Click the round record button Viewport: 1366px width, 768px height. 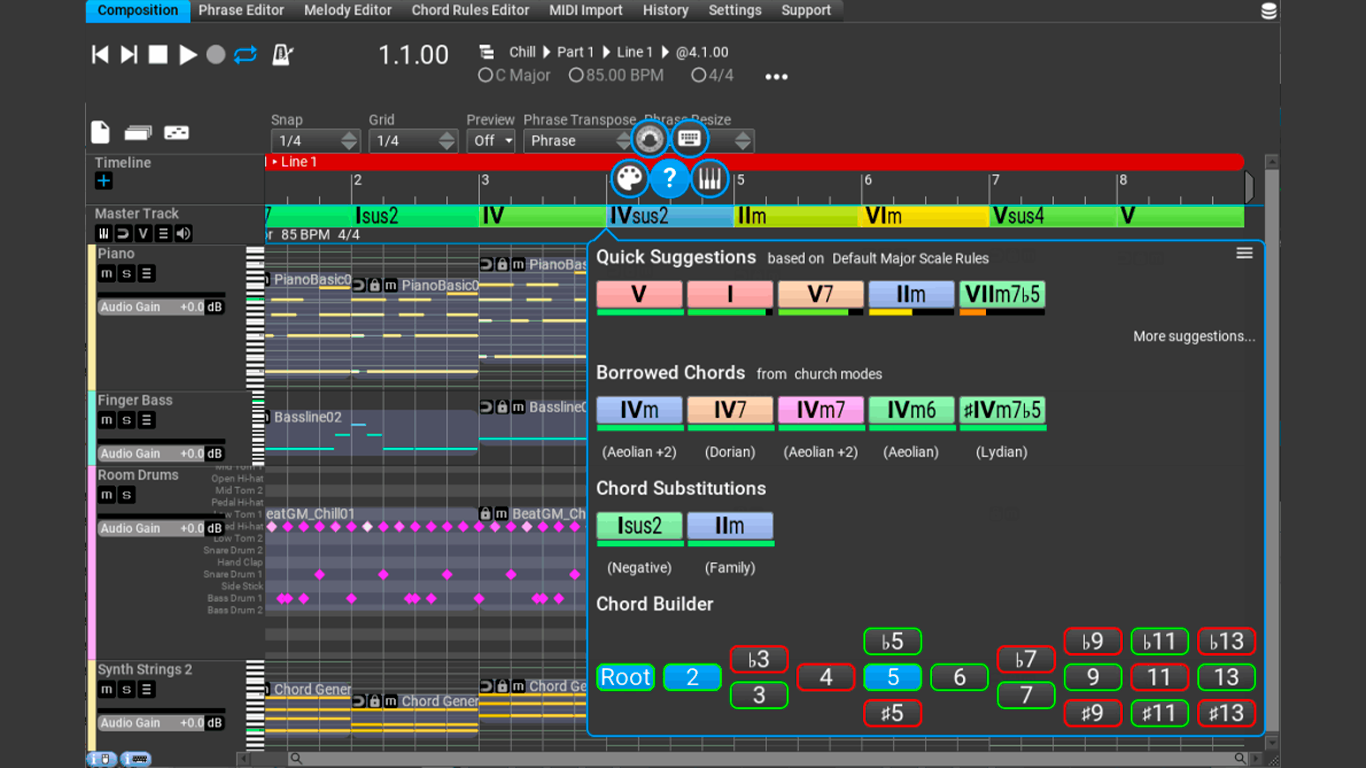tap(216, 55)
